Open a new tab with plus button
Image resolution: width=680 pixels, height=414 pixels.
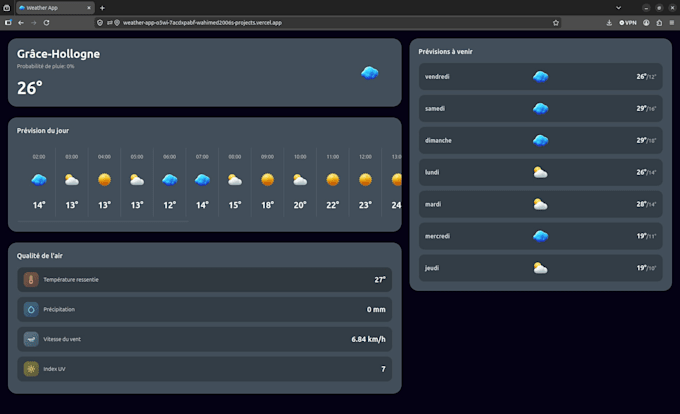tap(102, 8)
